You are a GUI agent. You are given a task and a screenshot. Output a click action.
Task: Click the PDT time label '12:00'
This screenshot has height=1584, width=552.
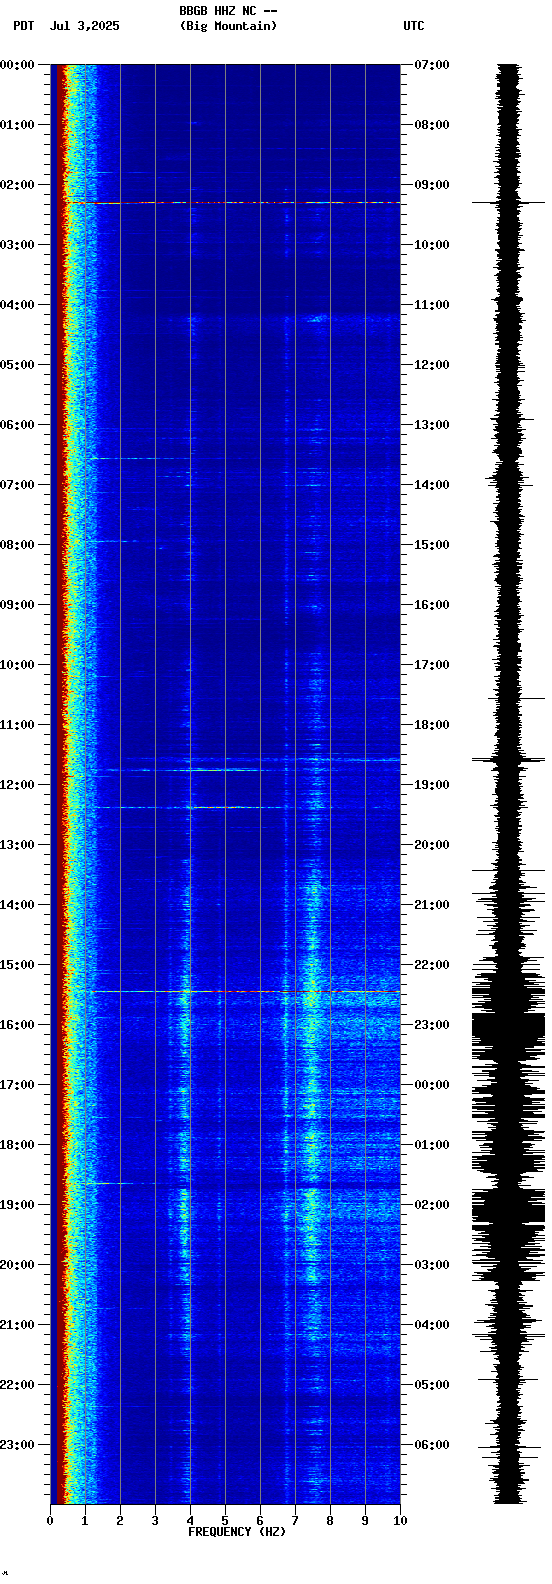tap(17, 785)
